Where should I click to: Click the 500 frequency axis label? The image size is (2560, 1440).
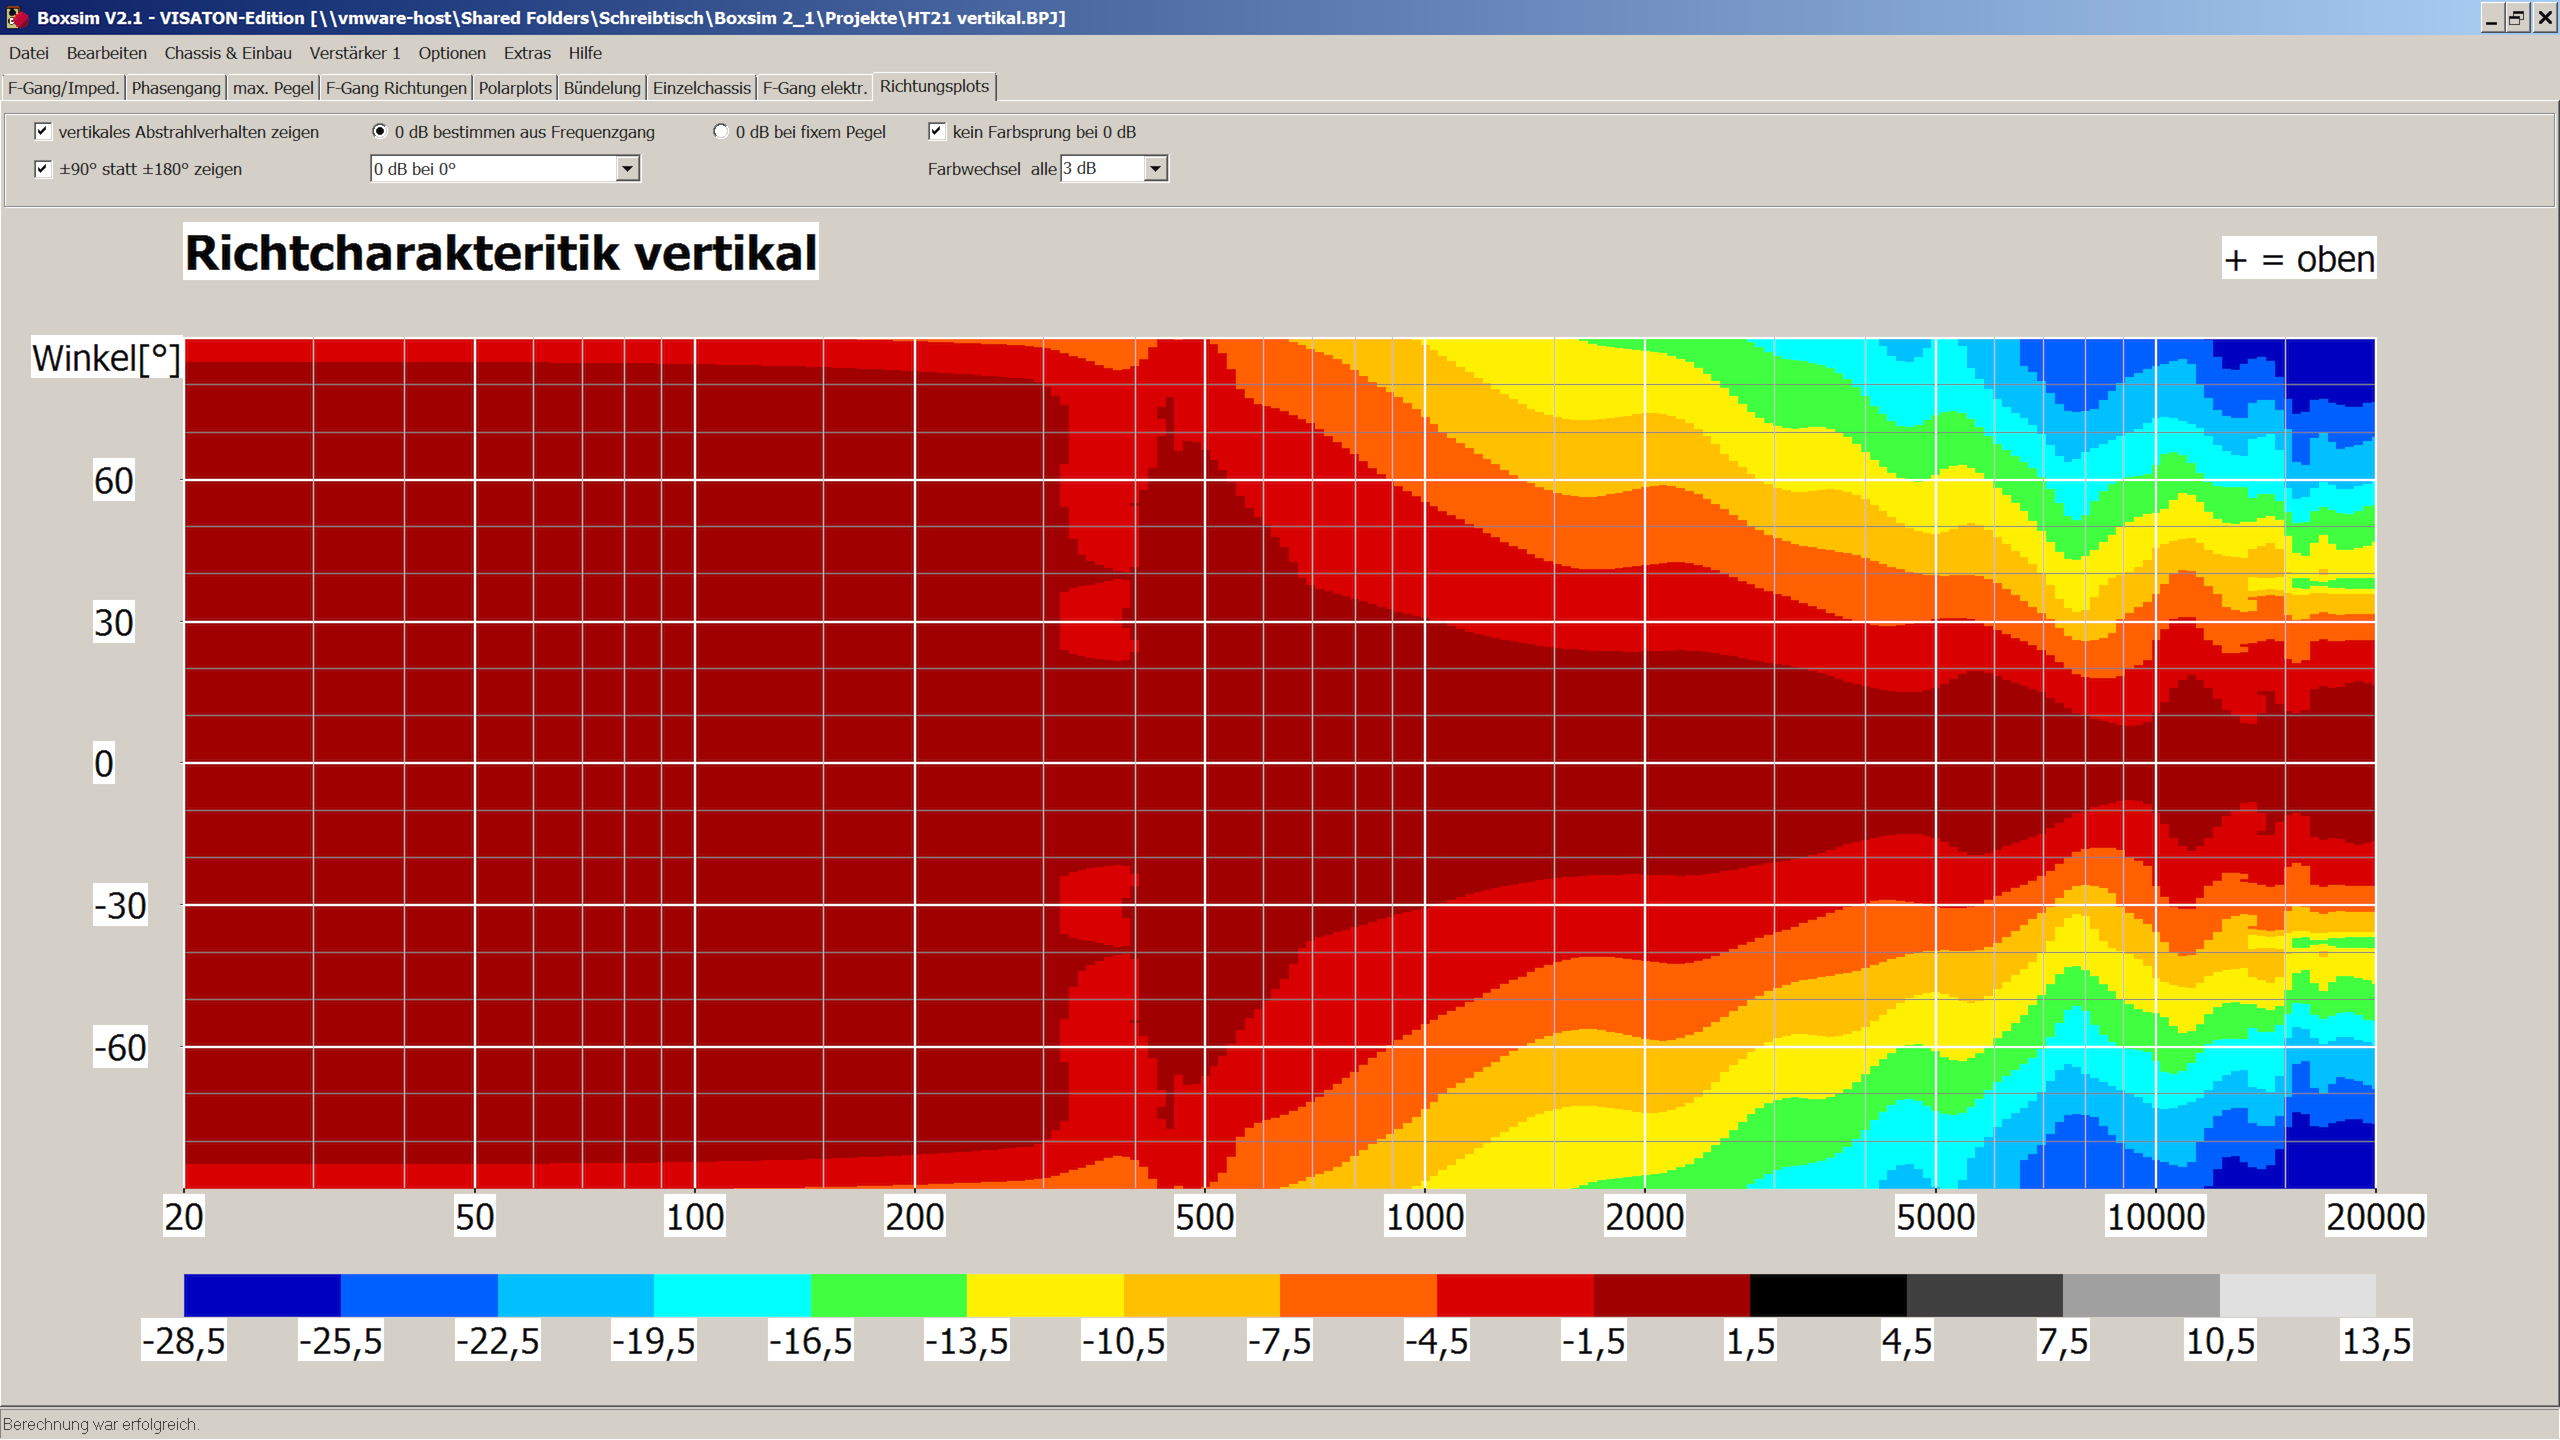[x=1204, y=1217]
